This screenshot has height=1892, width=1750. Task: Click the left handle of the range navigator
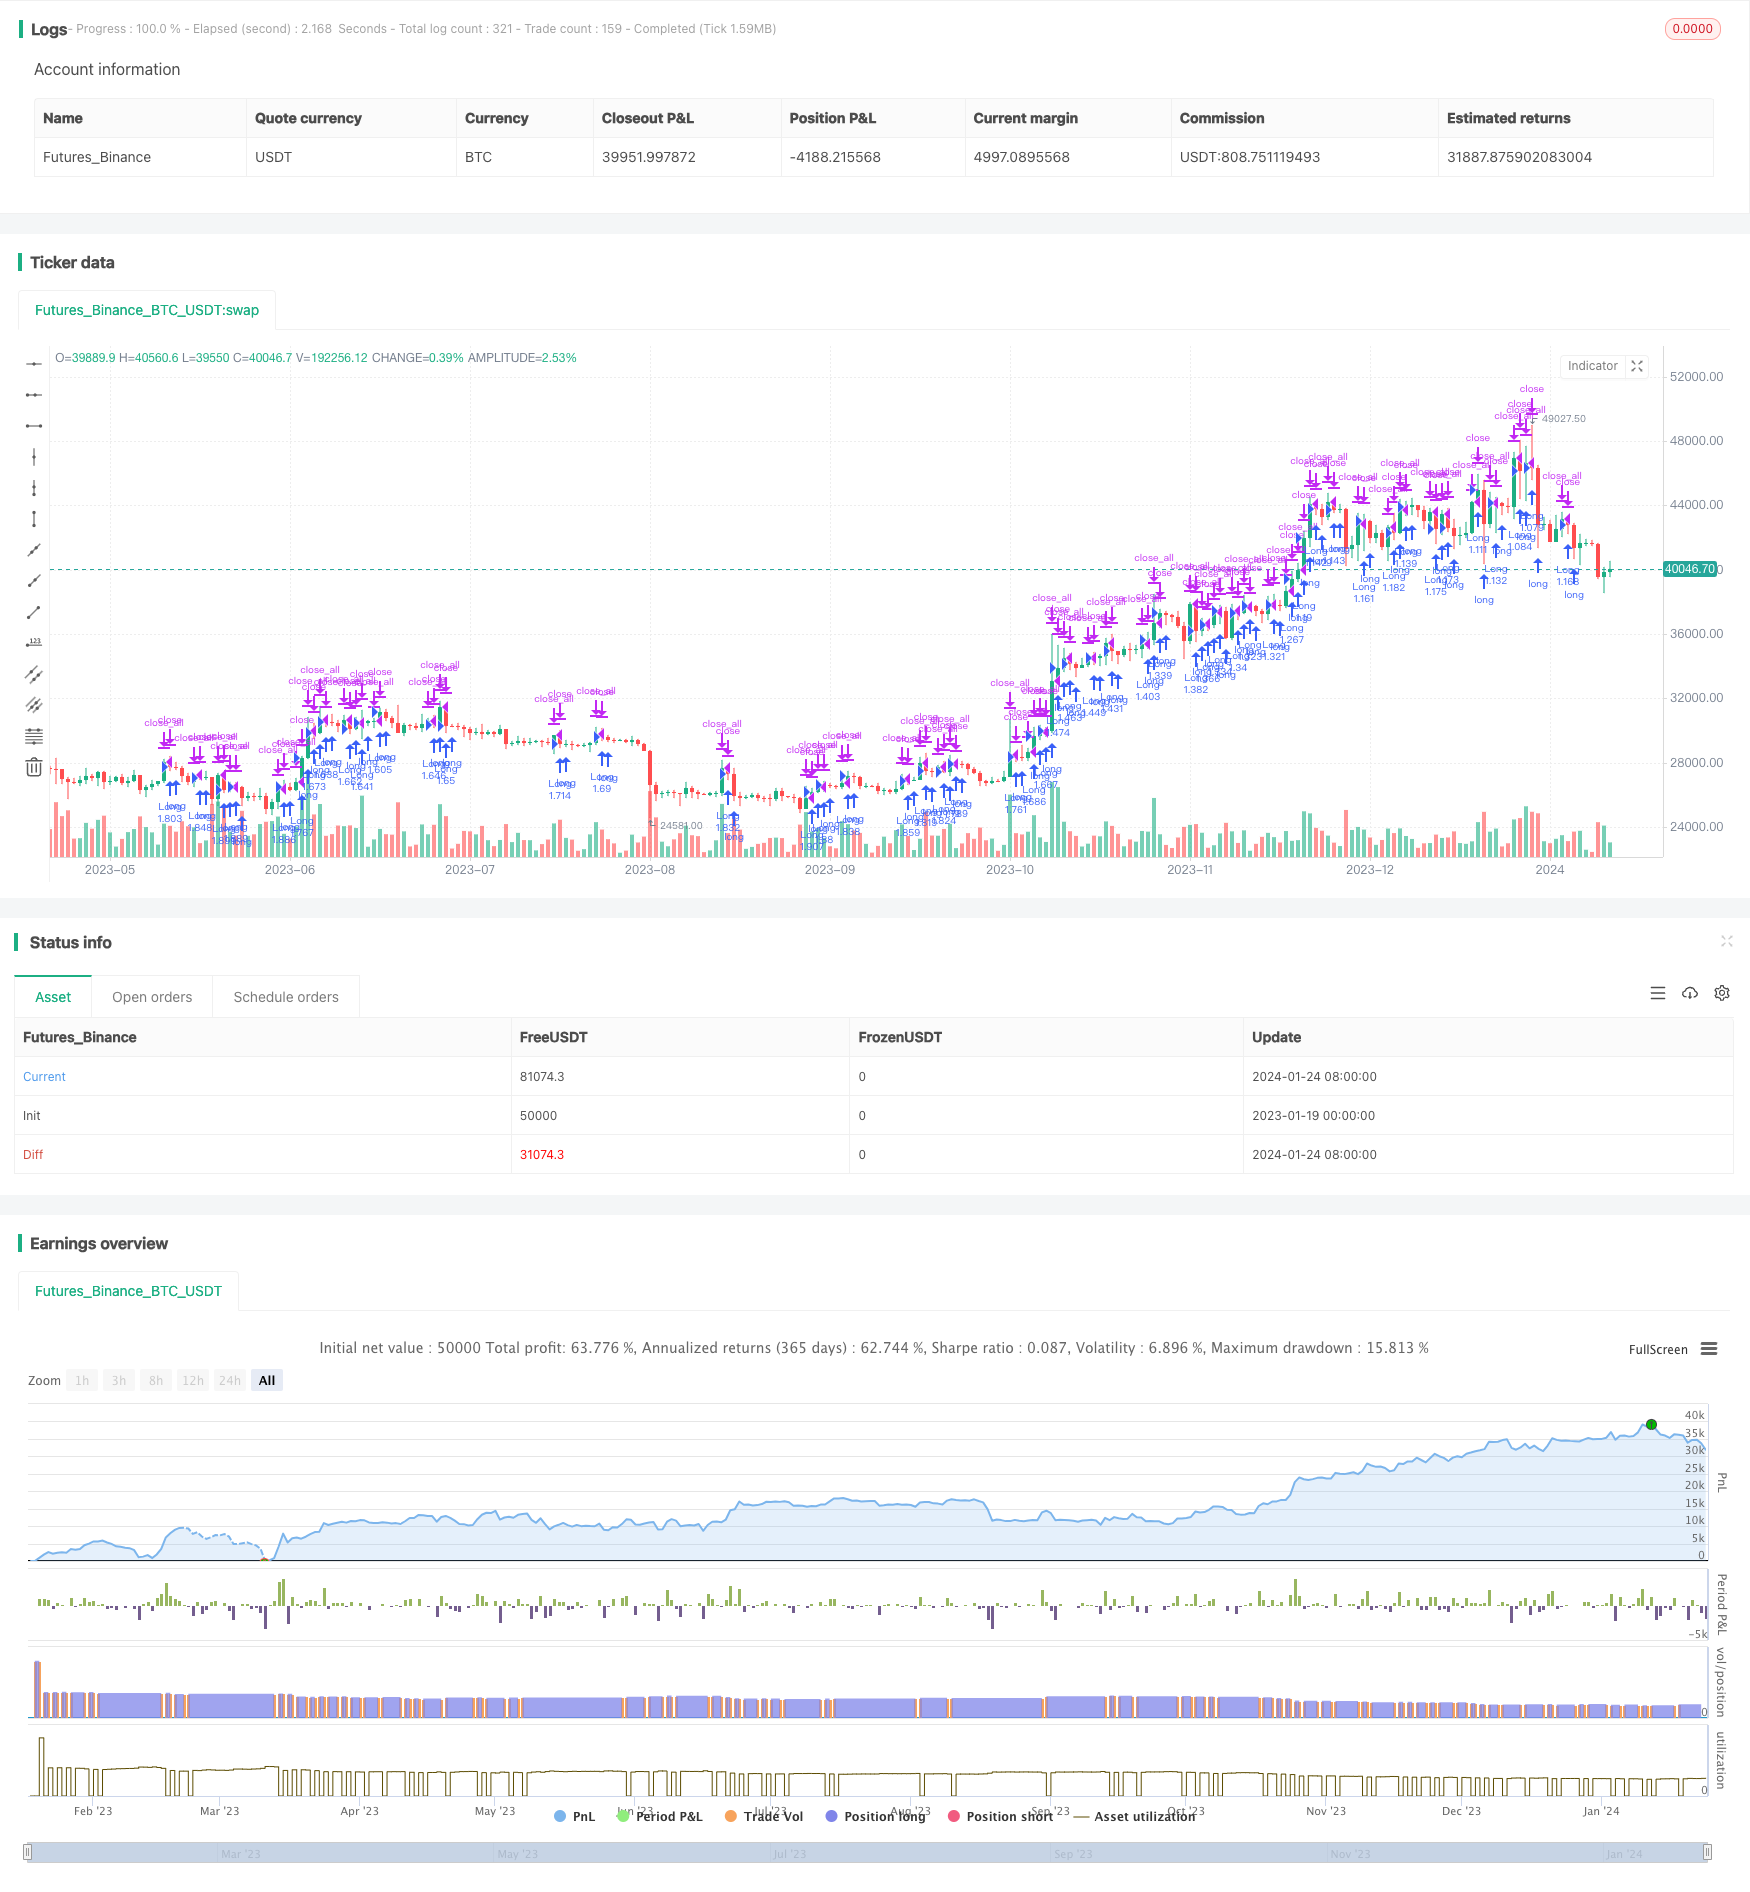coord(28,1852)
